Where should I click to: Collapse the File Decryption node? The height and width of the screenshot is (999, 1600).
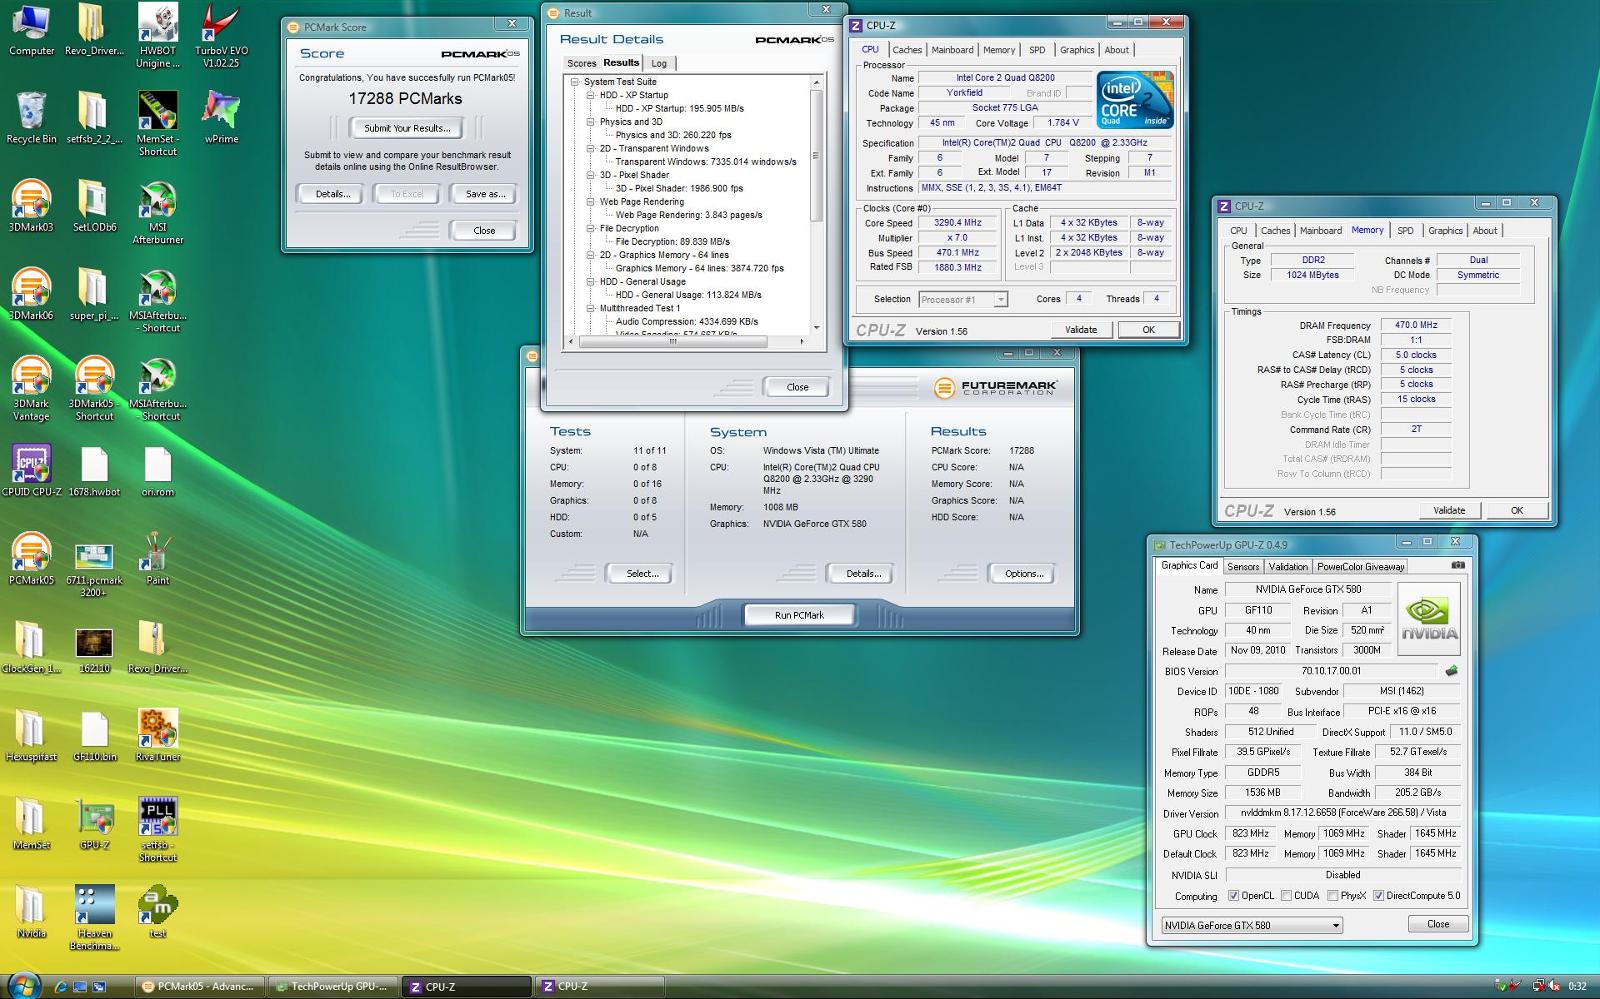pyautogui.click(x=590, y=228)
